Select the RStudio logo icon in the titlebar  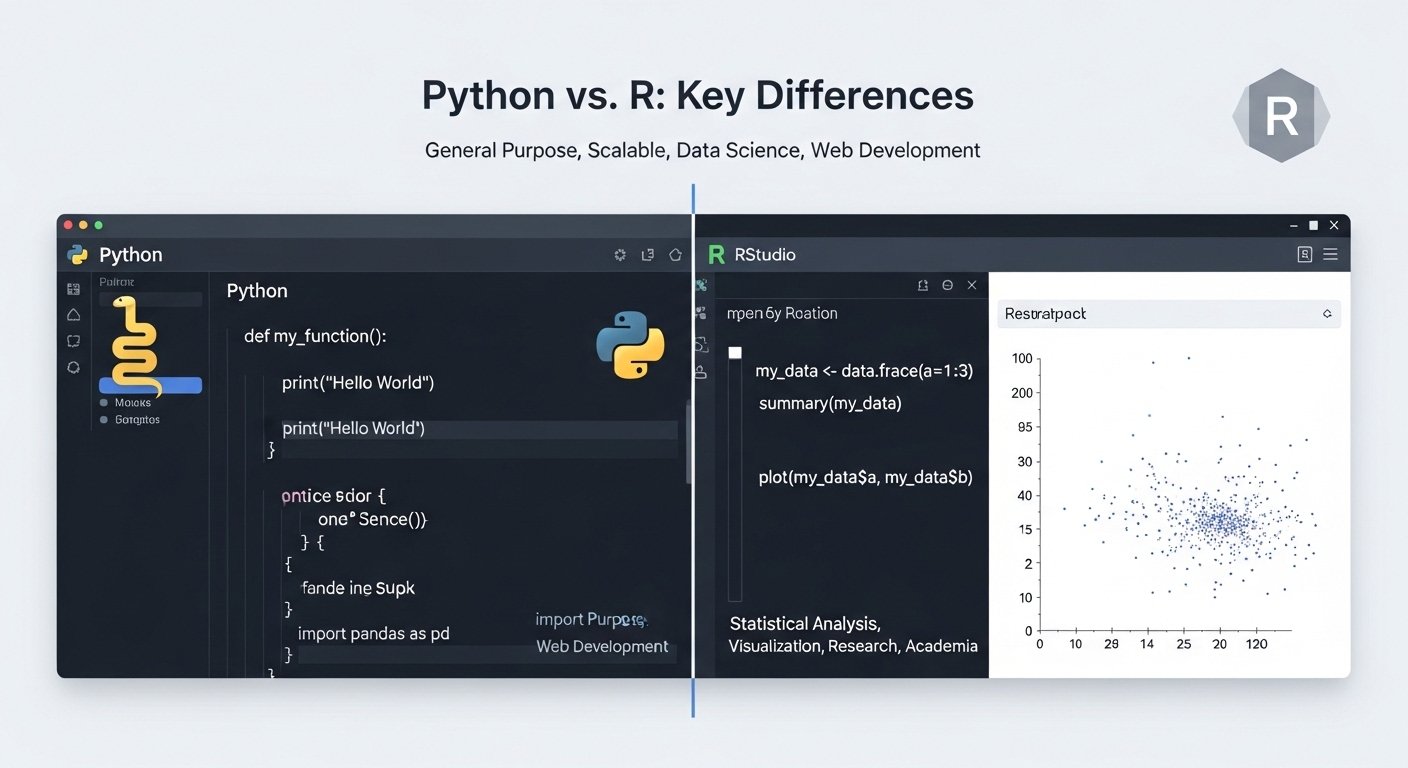point(716,254)
